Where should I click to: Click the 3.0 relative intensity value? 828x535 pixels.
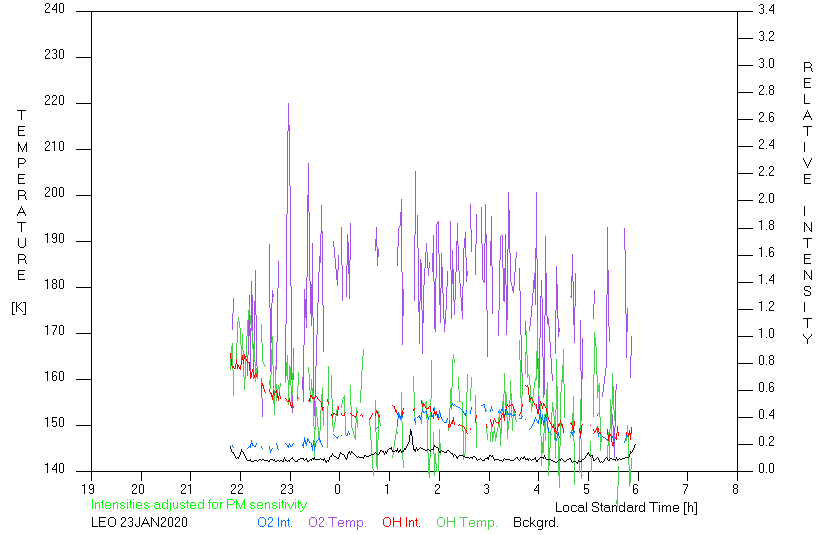click(766, 63)
